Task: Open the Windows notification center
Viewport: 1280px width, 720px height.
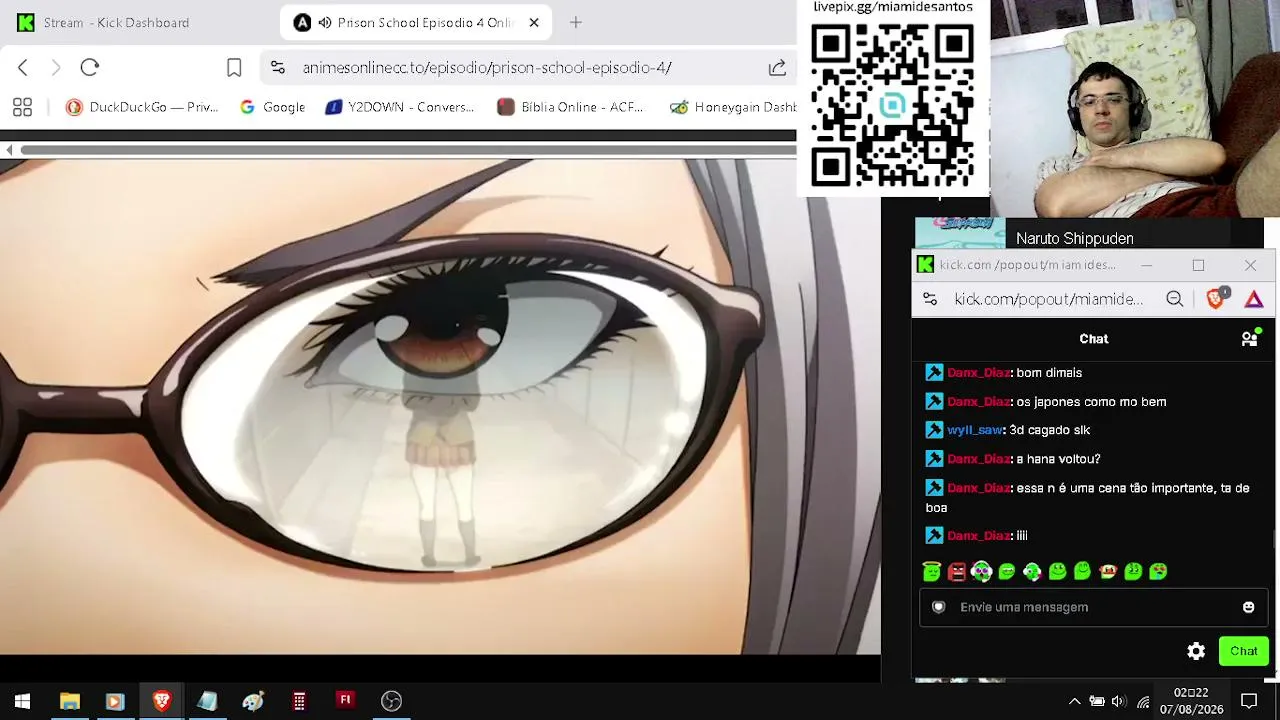Action: [1249, 701]
